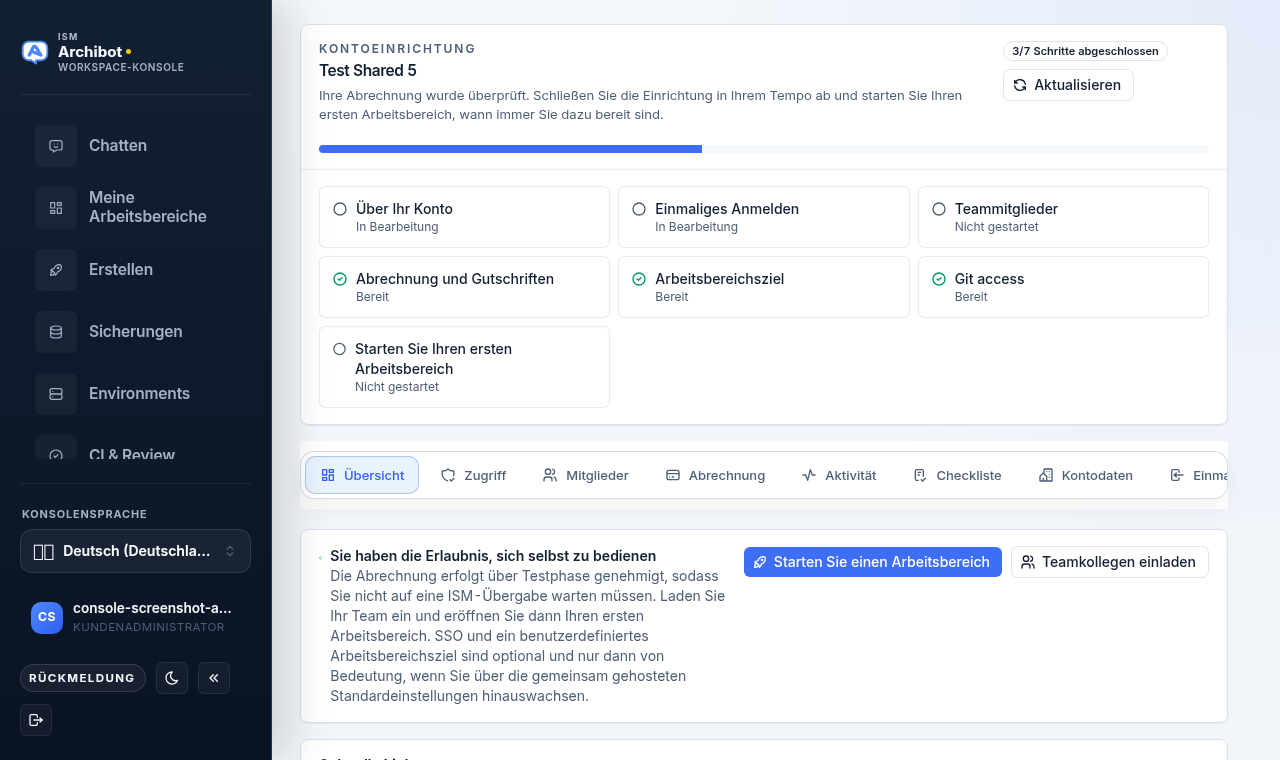The width and height of the screenshot is (1280, 760).
Task: Switch to the Kontodaten tab
Action: click(x=1086, y=475)
